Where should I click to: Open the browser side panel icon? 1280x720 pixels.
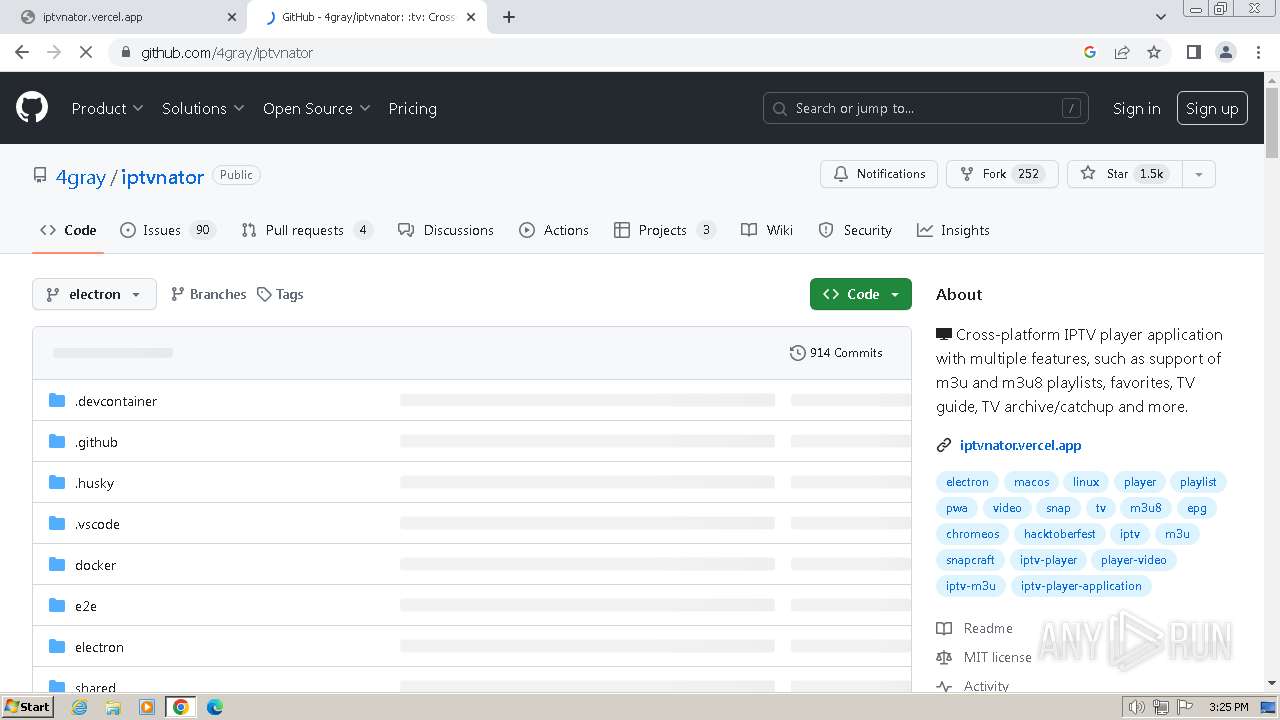tap(1193, 52)
